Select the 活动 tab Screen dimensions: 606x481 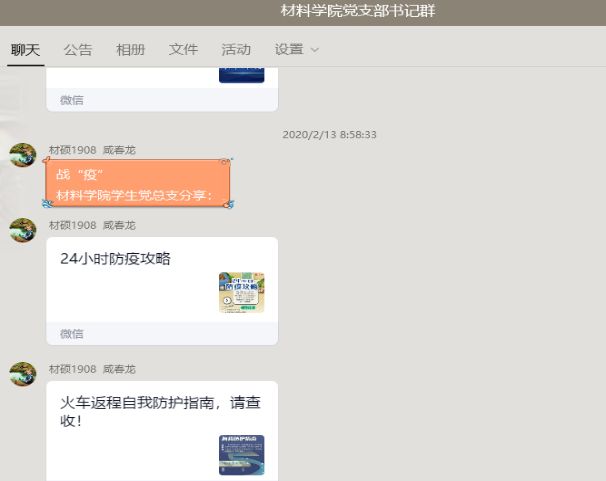(x=236, y=49)
